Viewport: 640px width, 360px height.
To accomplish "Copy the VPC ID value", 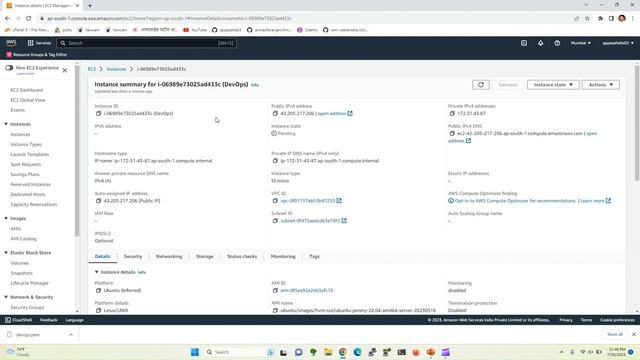I will 275,201.
